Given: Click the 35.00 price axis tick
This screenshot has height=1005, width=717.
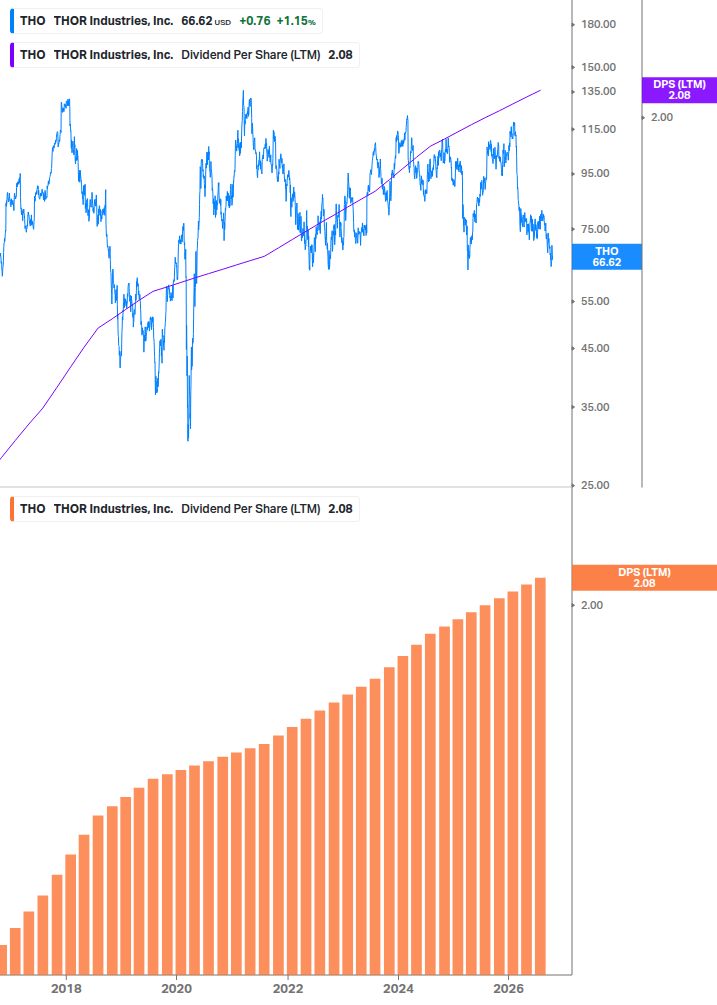Looking at the screenshot, I should 595,408.
